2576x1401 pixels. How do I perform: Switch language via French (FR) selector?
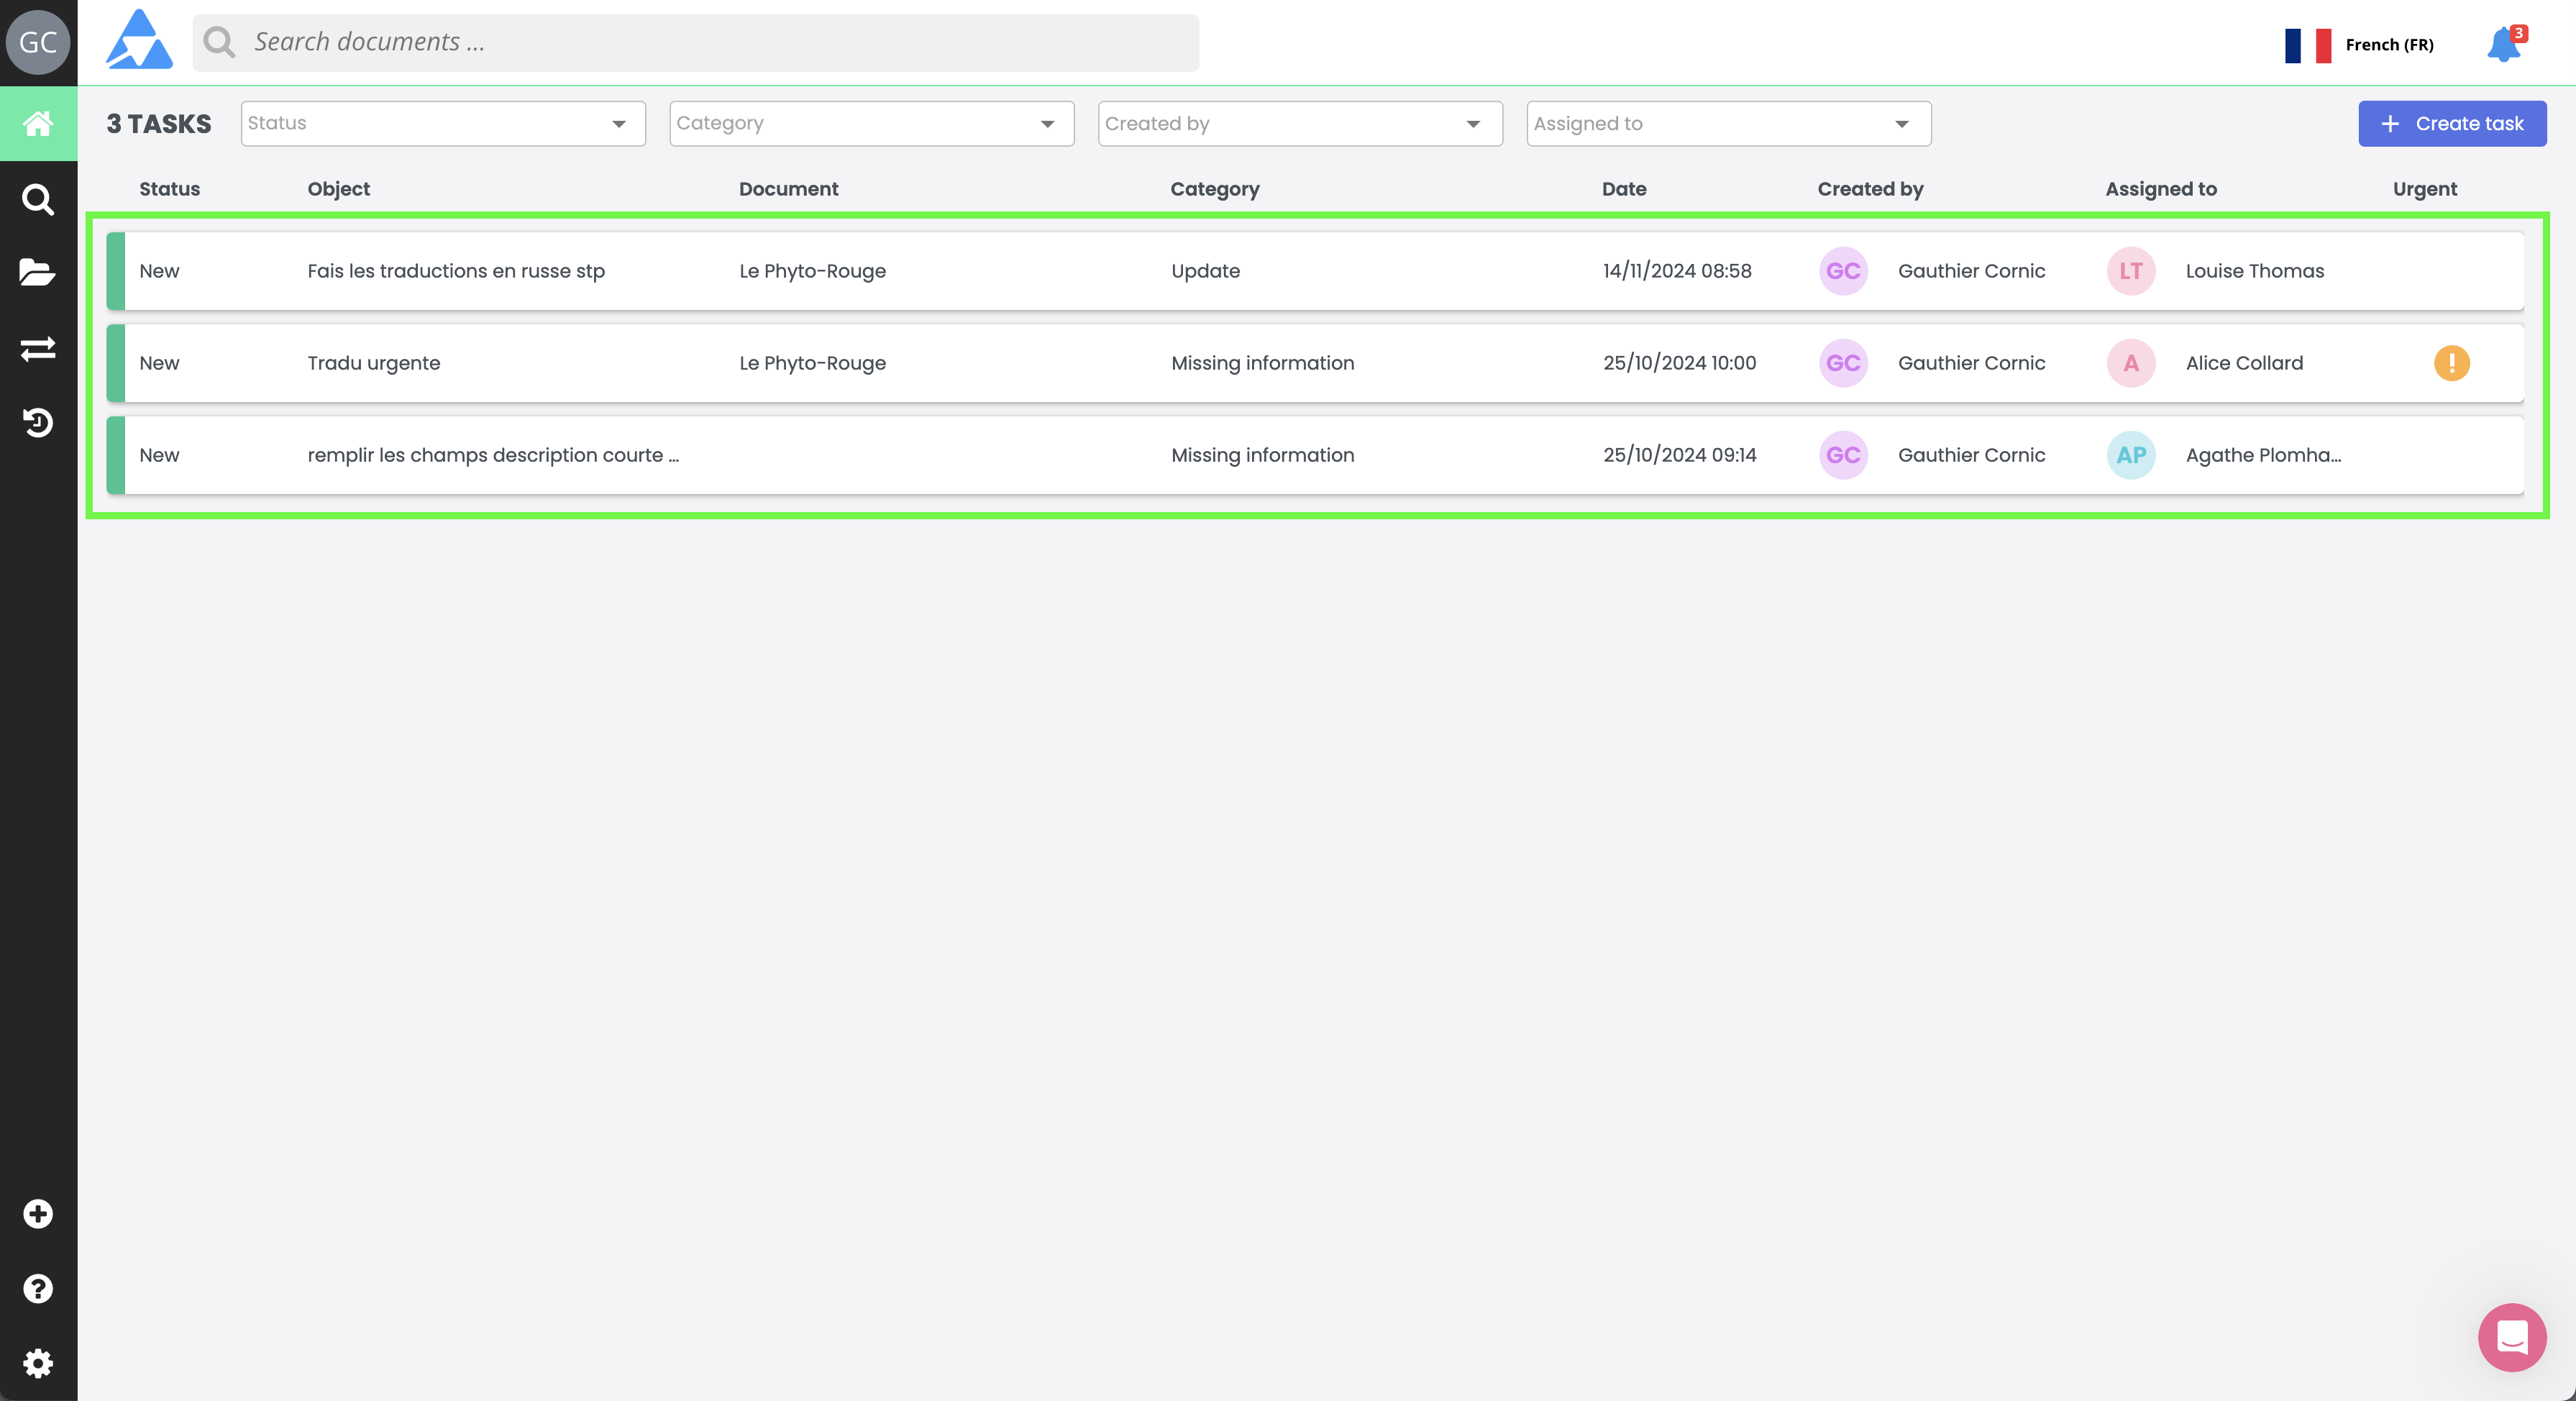(2360, 45)
